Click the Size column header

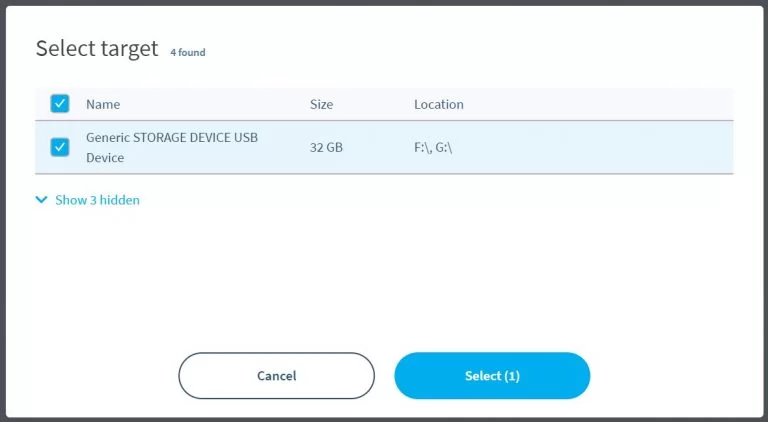[321, 104]
